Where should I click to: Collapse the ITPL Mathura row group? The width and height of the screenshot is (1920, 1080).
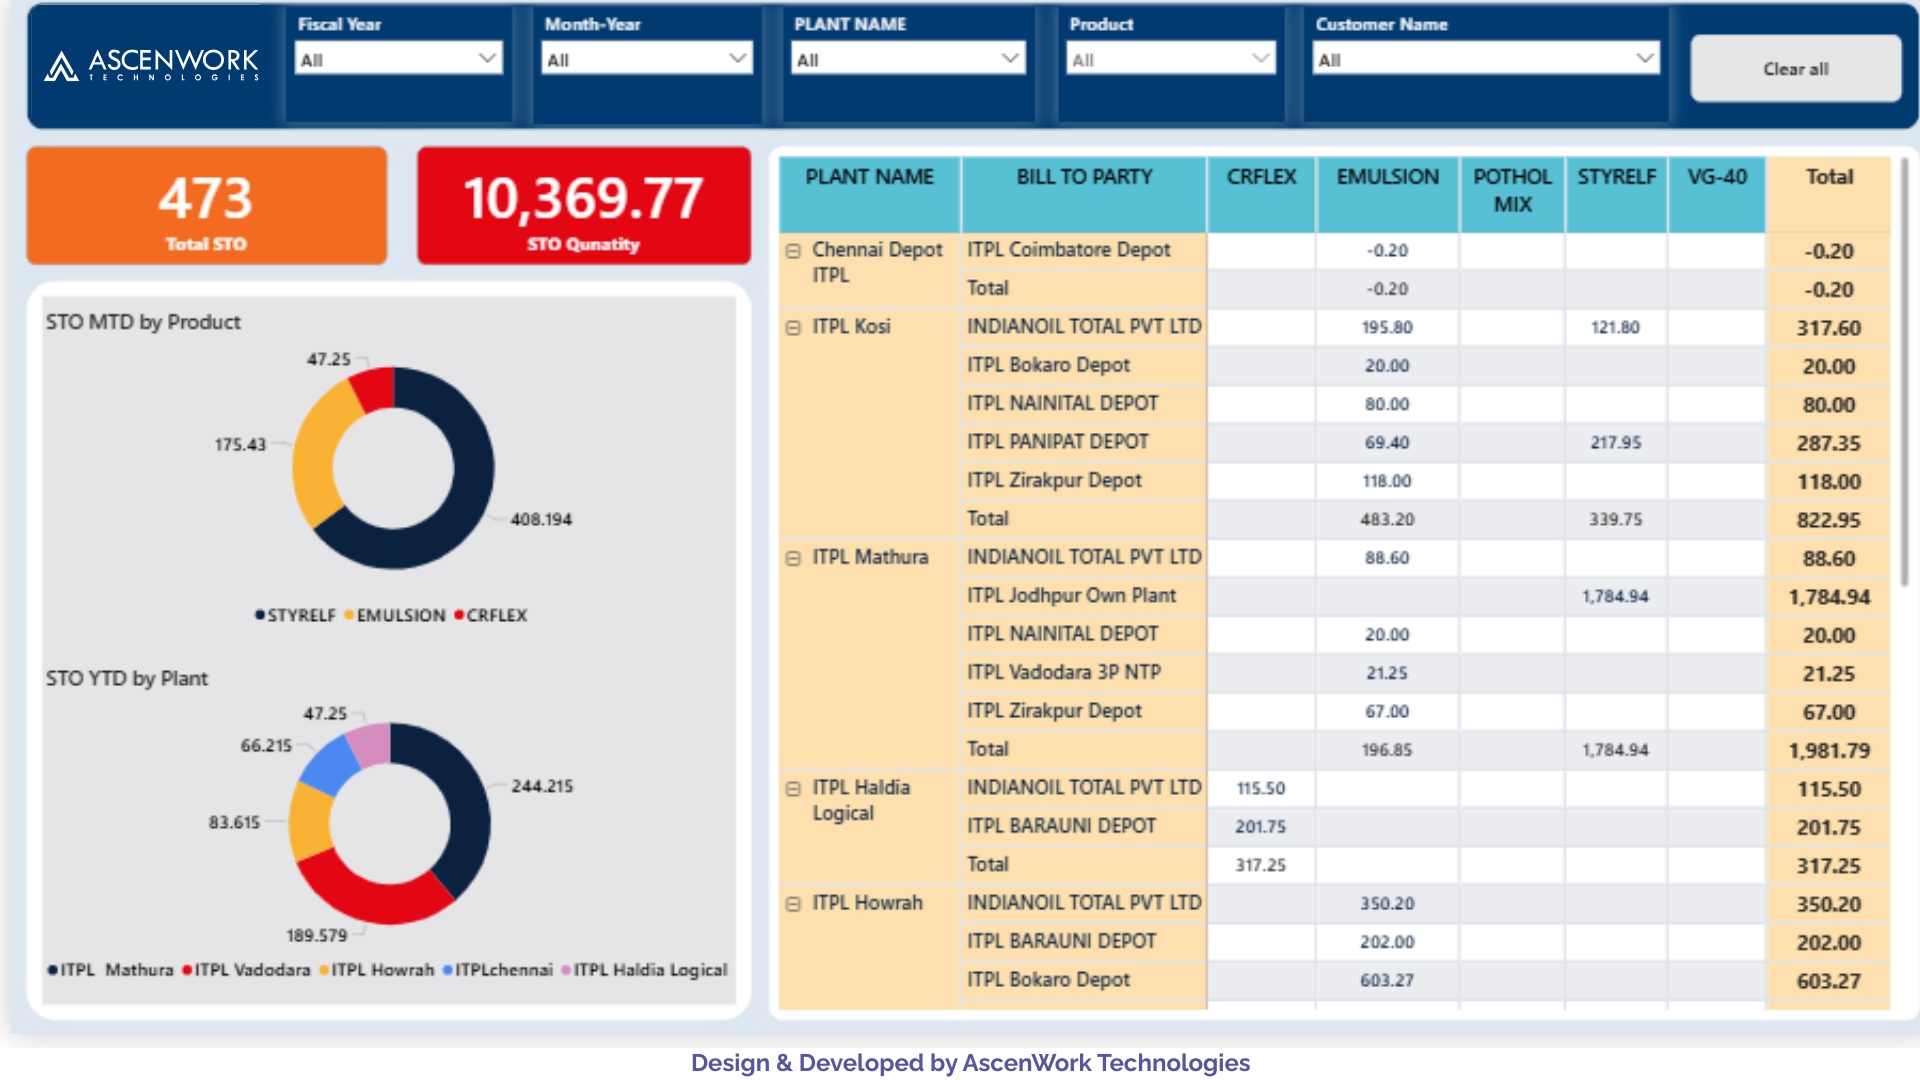pos(793,558)
